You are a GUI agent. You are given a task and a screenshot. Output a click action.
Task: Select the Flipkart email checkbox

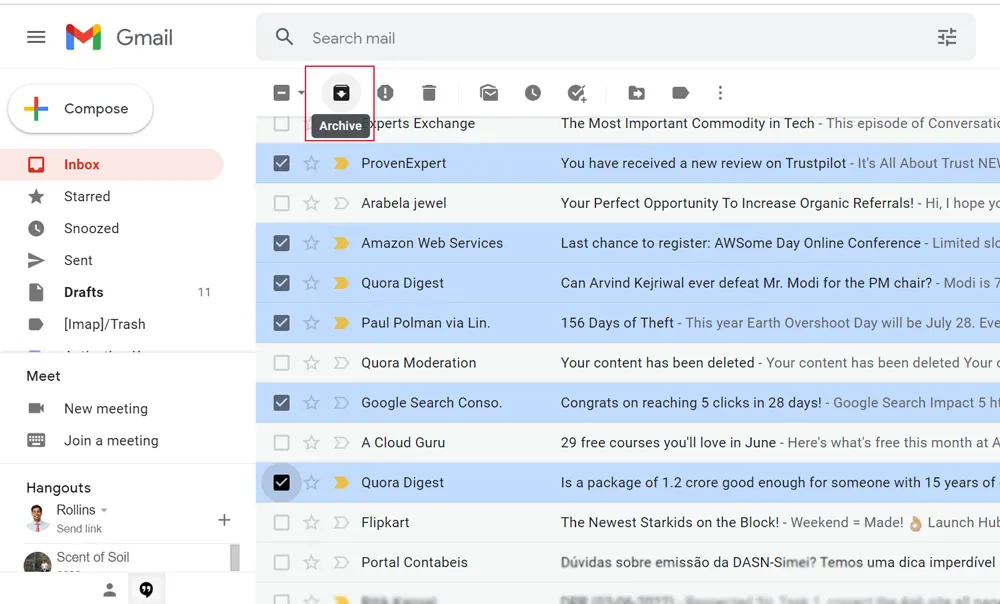point(282,522)
